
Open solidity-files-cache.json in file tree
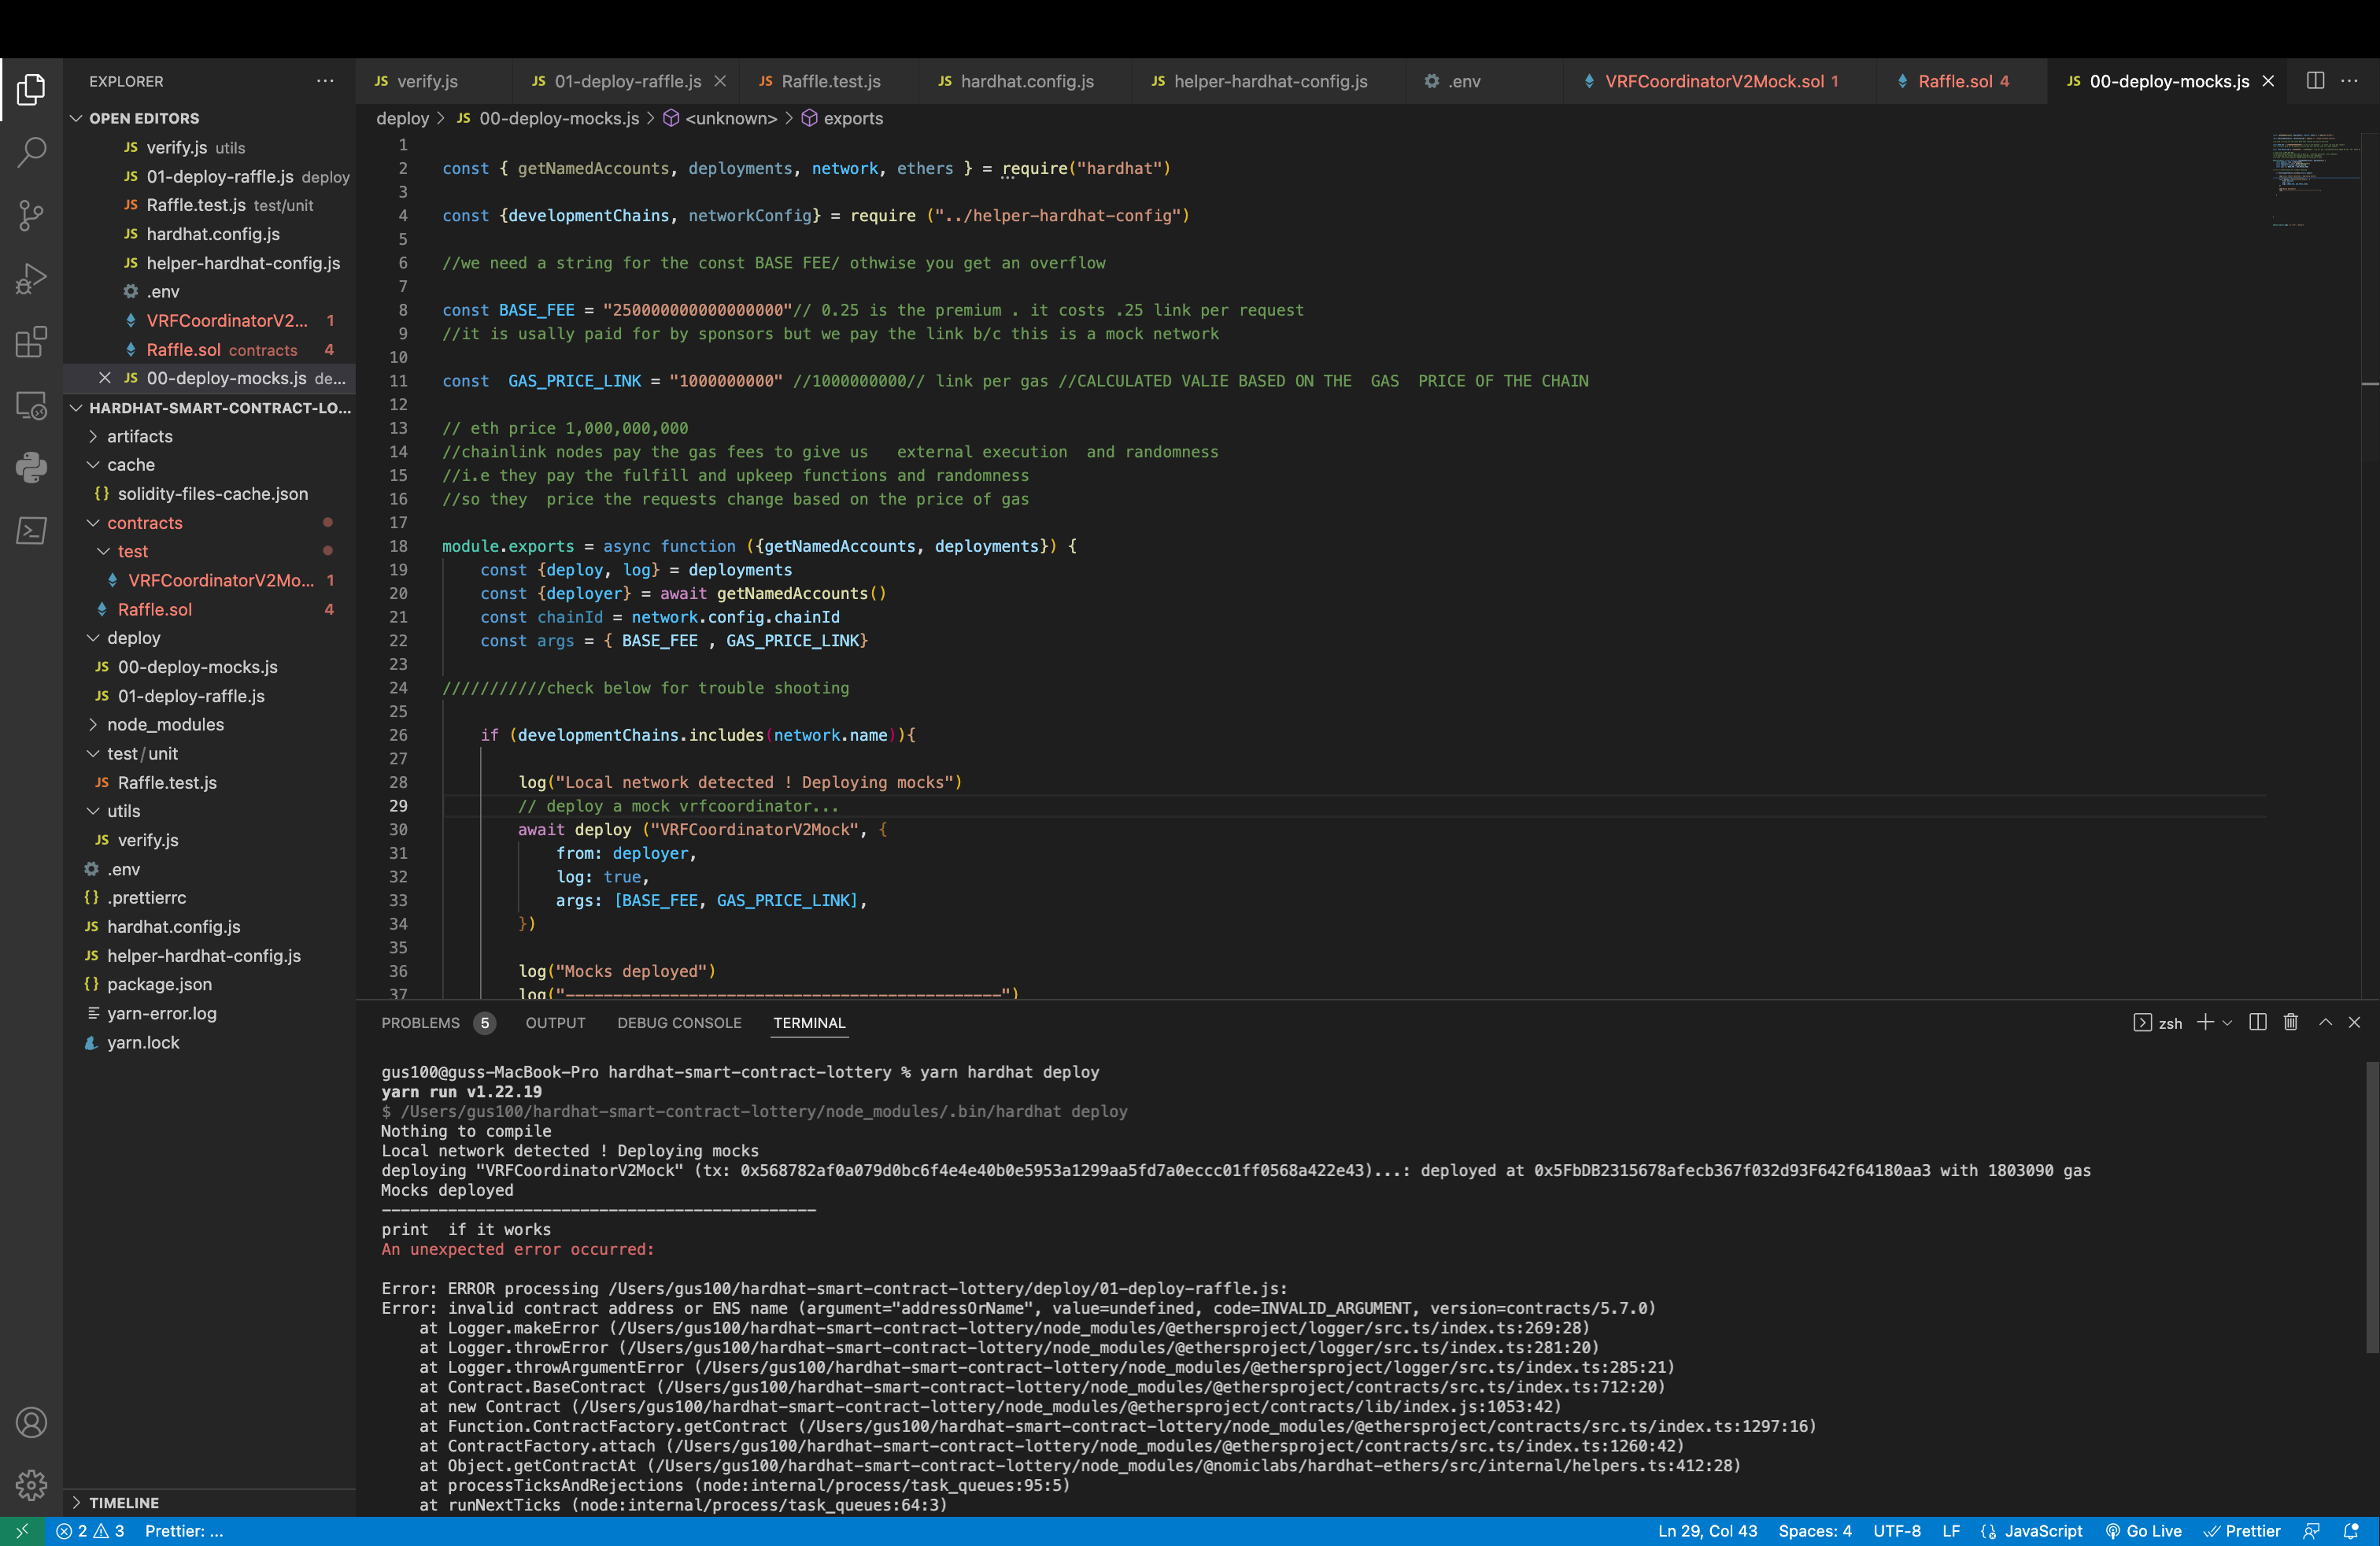click(x=210, y=494)
